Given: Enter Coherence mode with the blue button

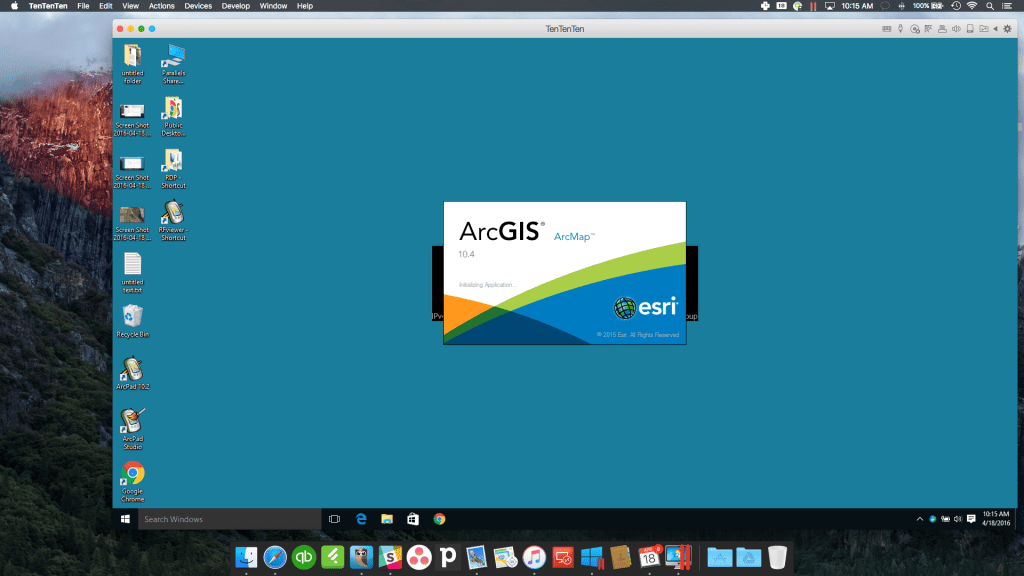Looking at the screenshot, I should (152, 29).
